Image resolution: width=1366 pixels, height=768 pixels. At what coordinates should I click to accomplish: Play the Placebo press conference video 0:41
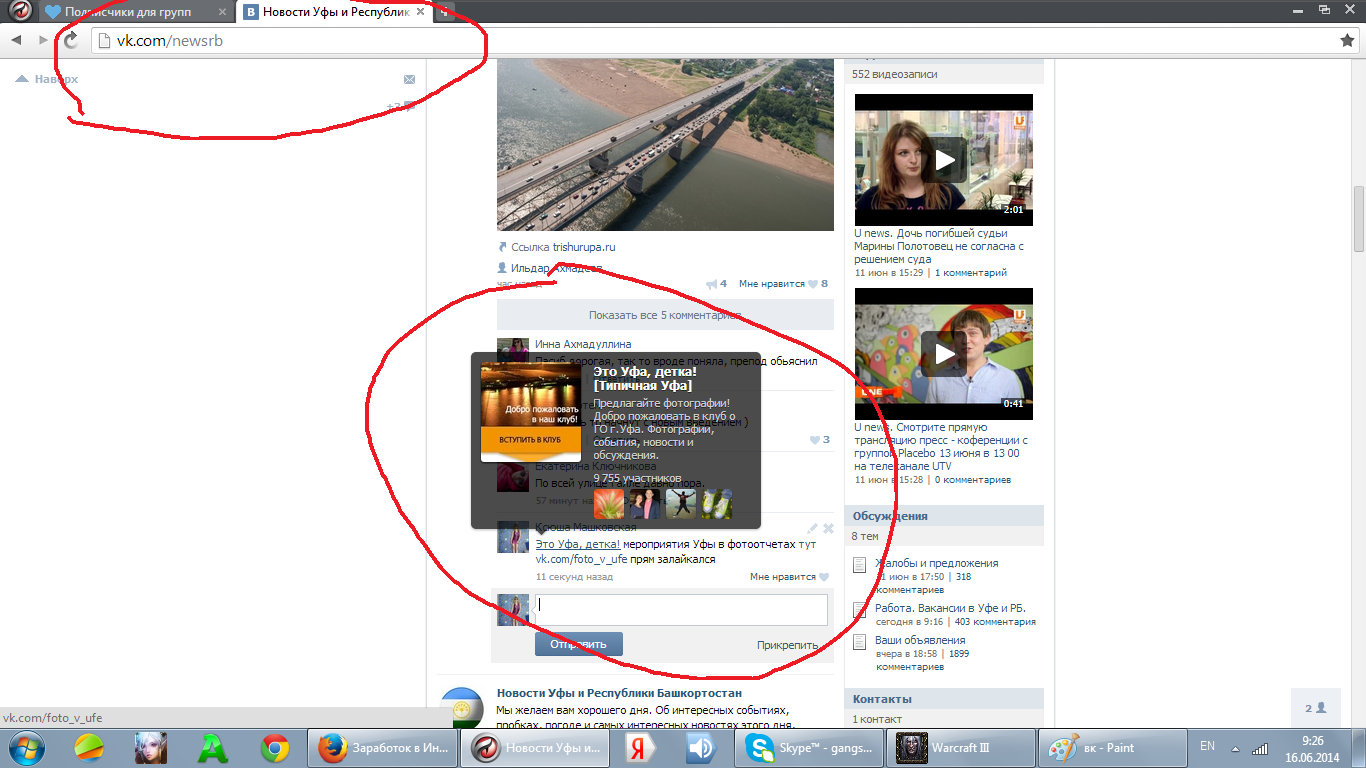[944, 354]
